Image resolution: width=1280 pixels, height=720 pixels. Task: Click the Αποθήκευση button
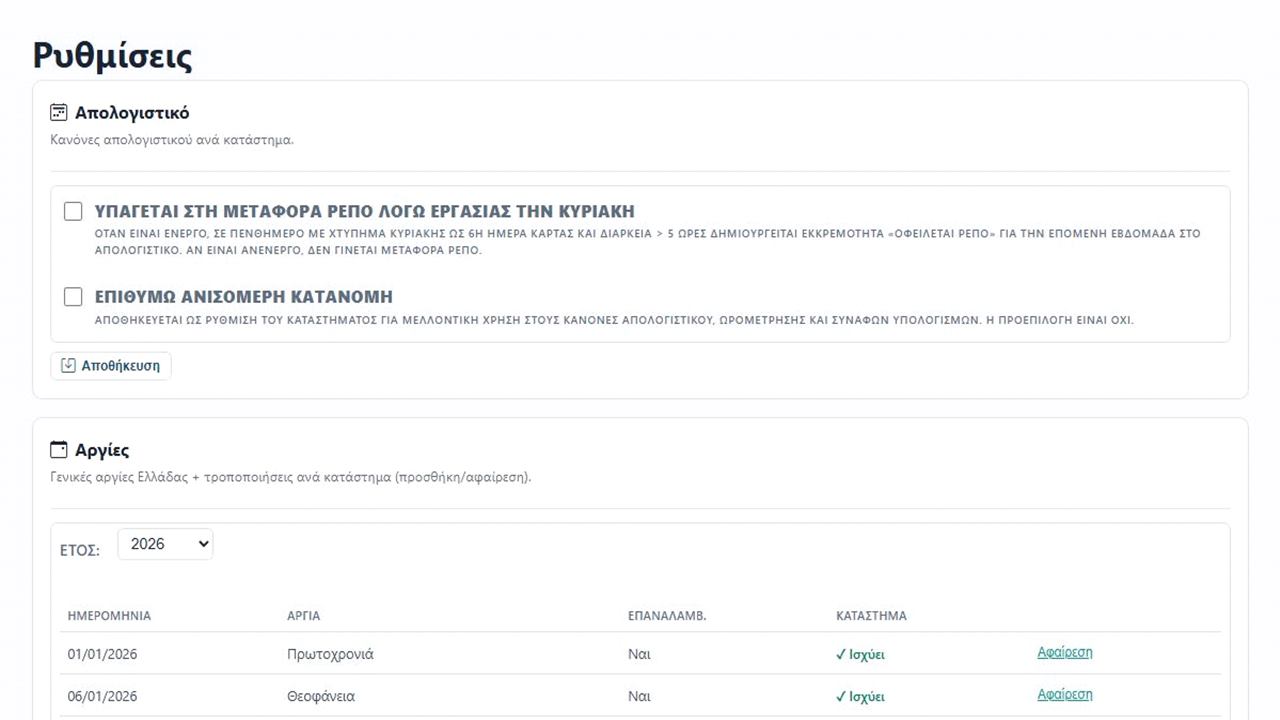tap(111, 366)
